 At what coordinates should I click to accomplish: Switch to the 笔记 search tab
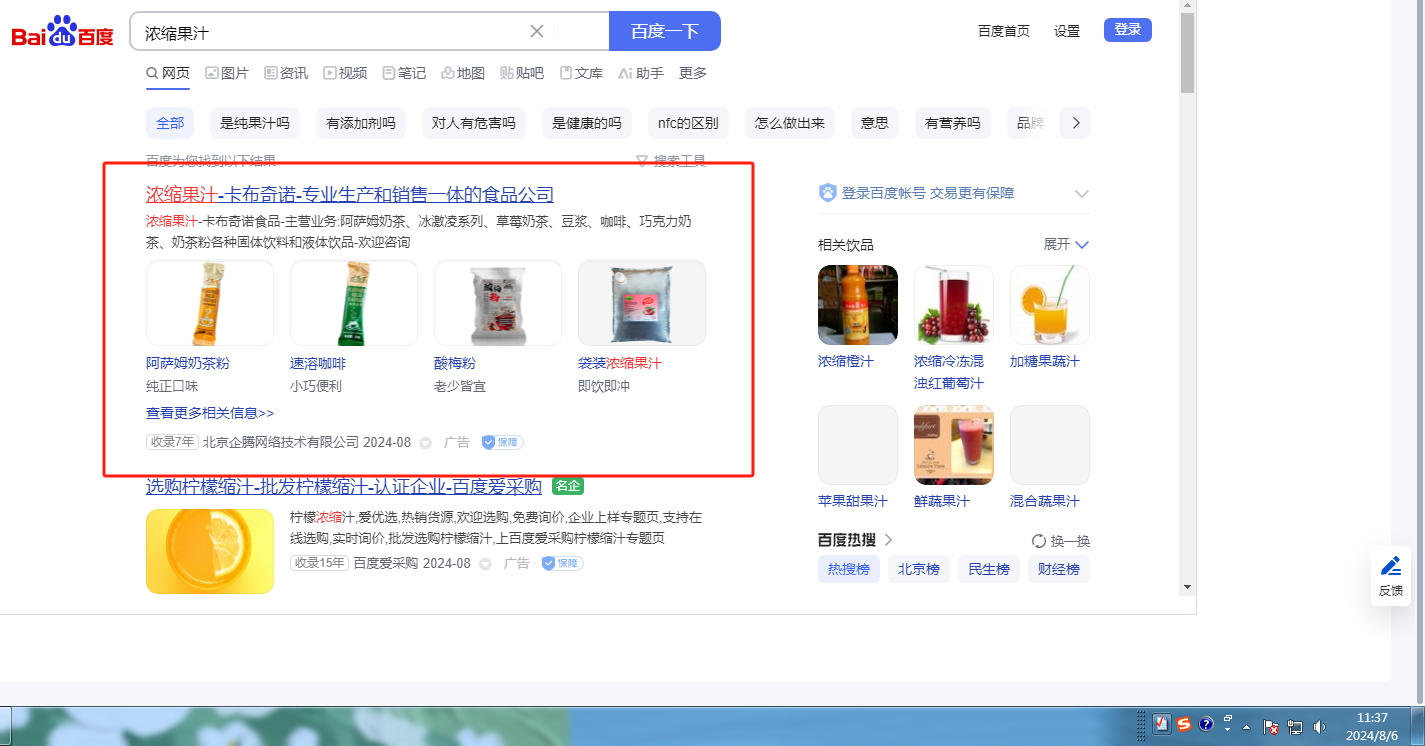pyautogui.click(x=404, y=73)
